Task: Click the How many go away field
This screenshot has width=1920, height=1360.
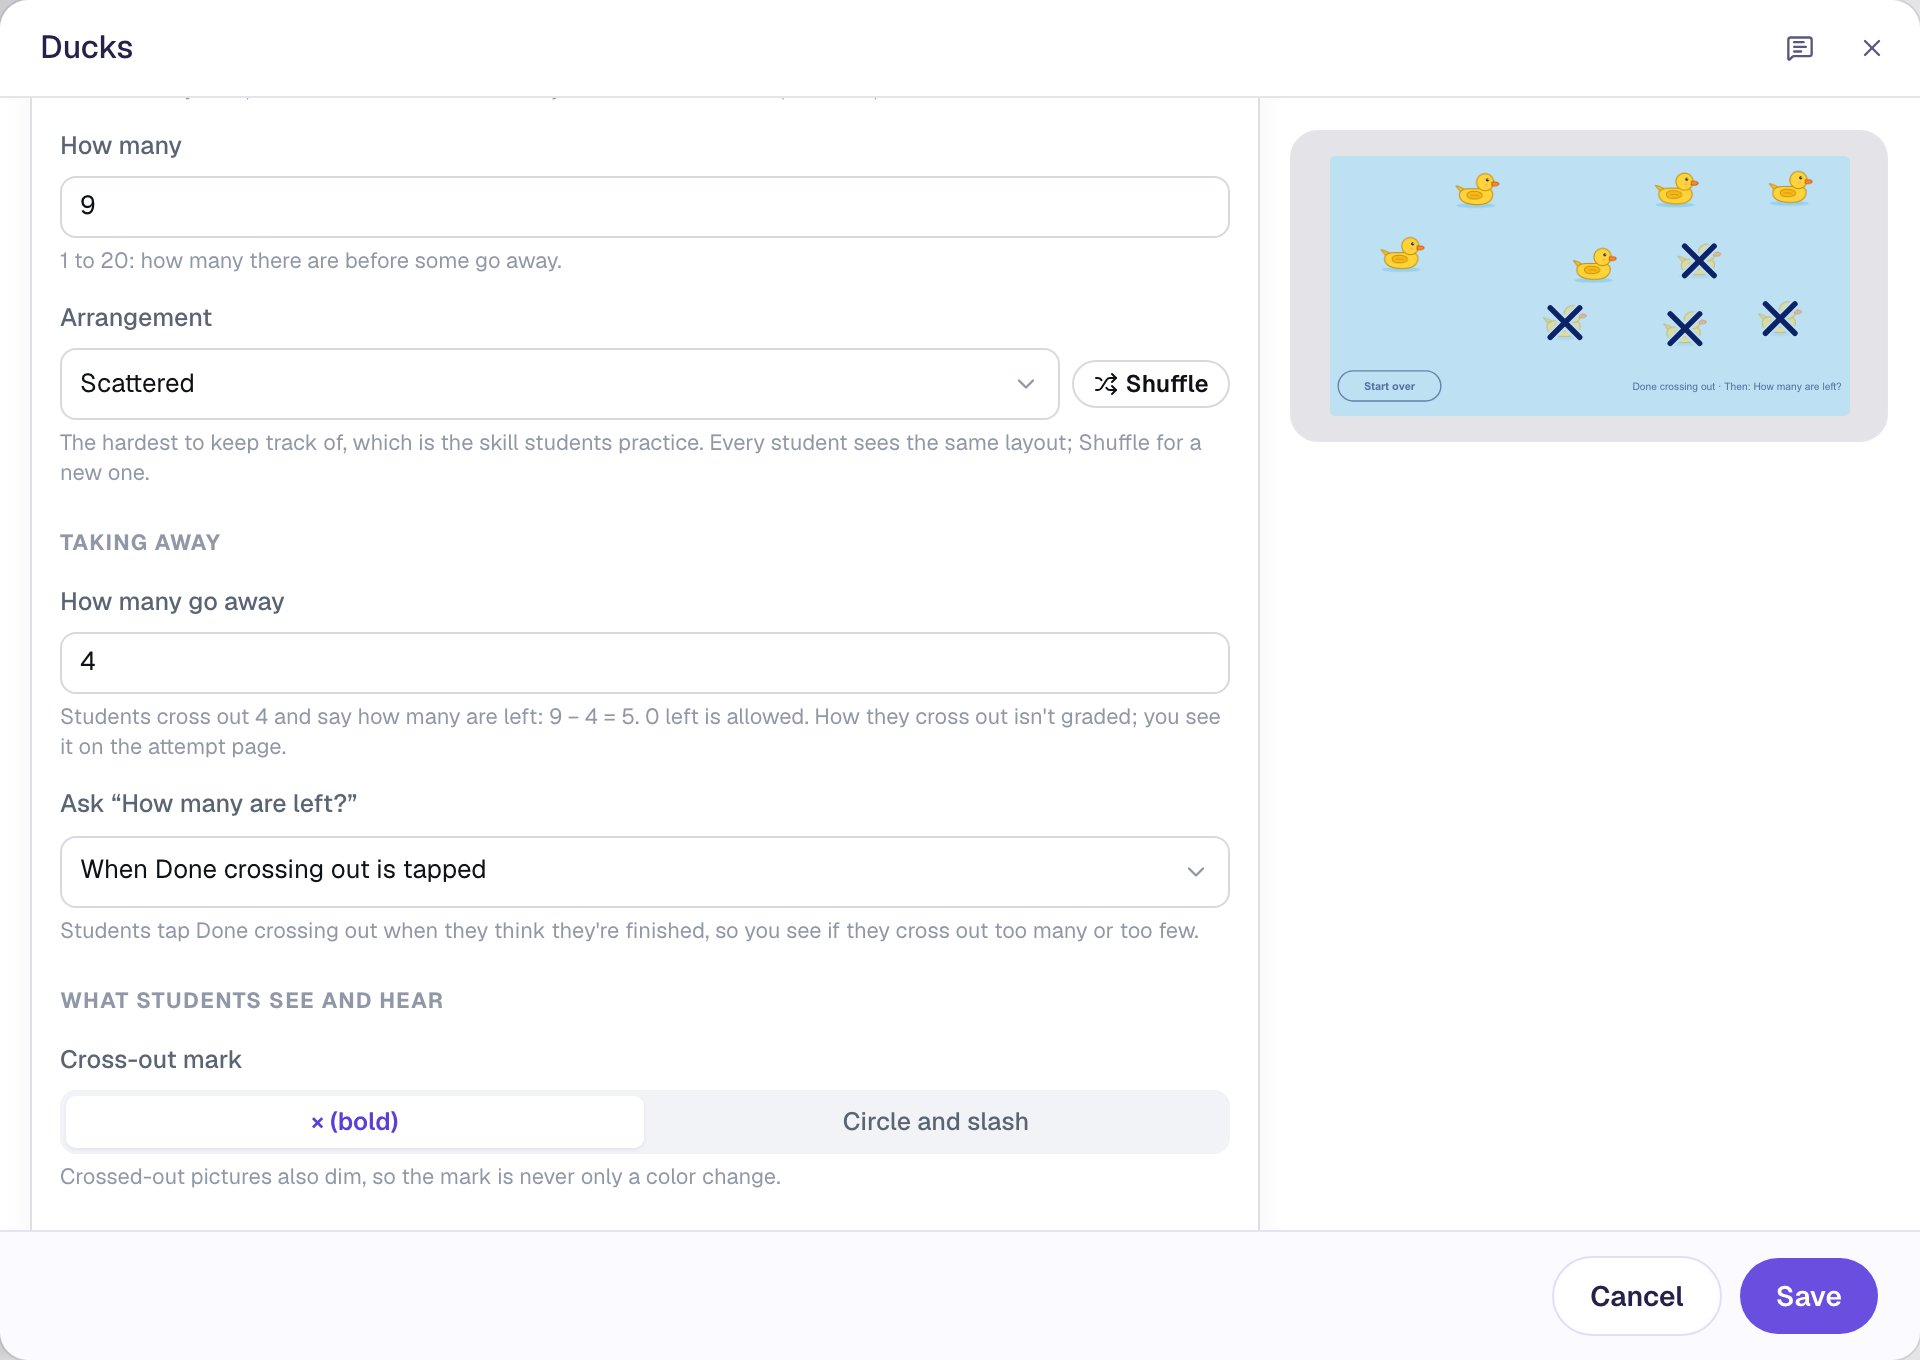Action: (644, 663)
